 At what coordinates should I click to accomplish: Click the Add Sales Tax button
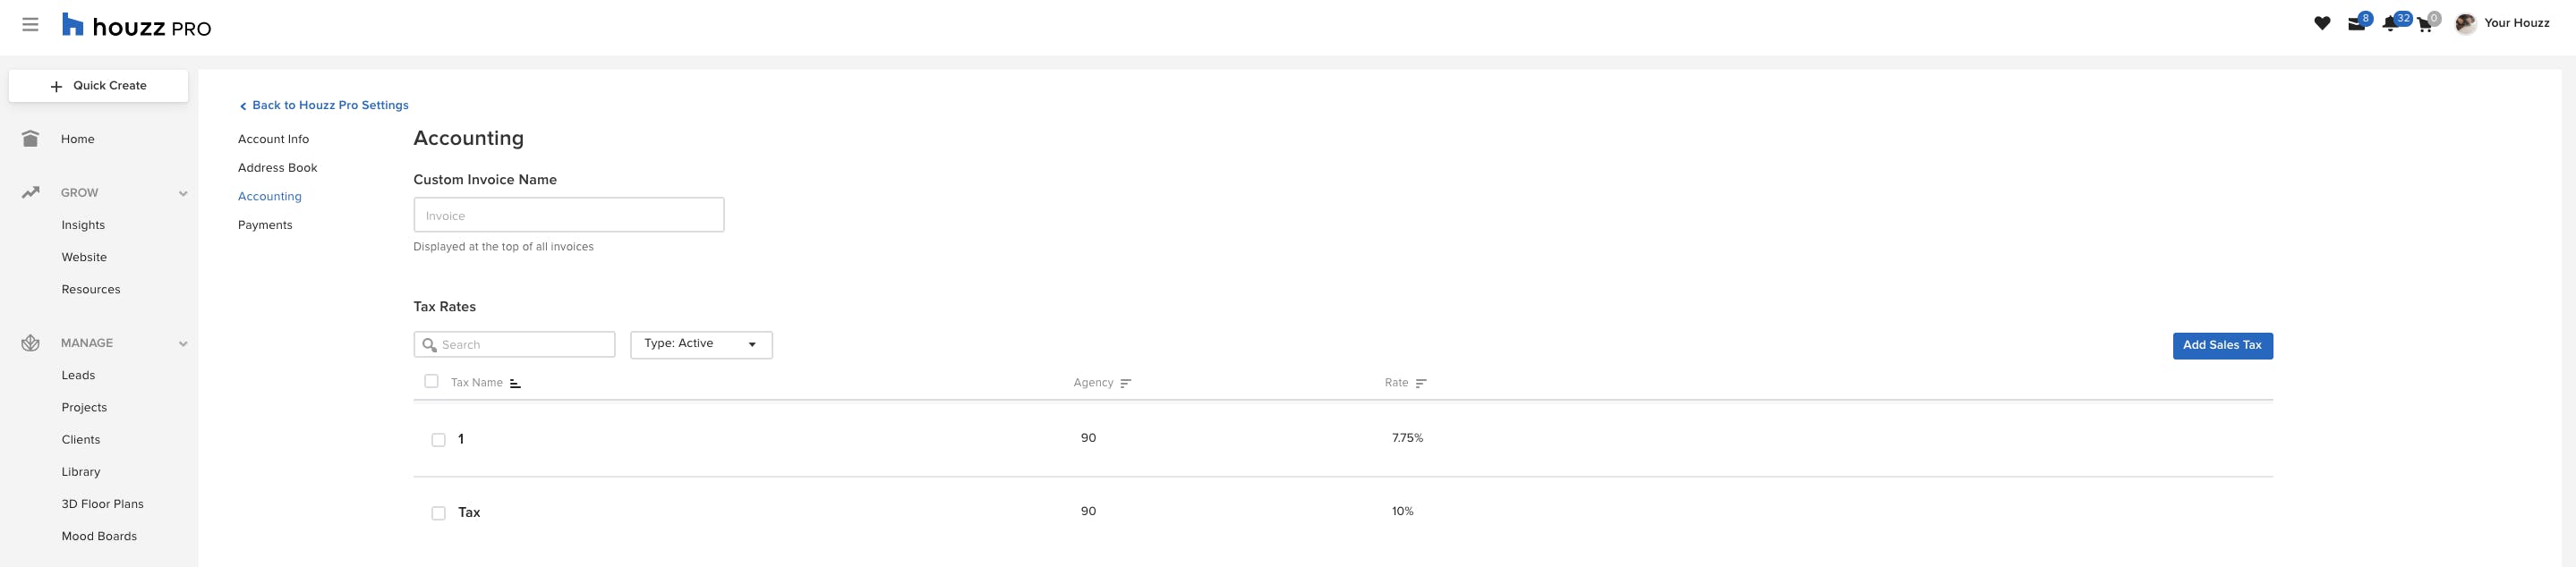click(2222, 345)
